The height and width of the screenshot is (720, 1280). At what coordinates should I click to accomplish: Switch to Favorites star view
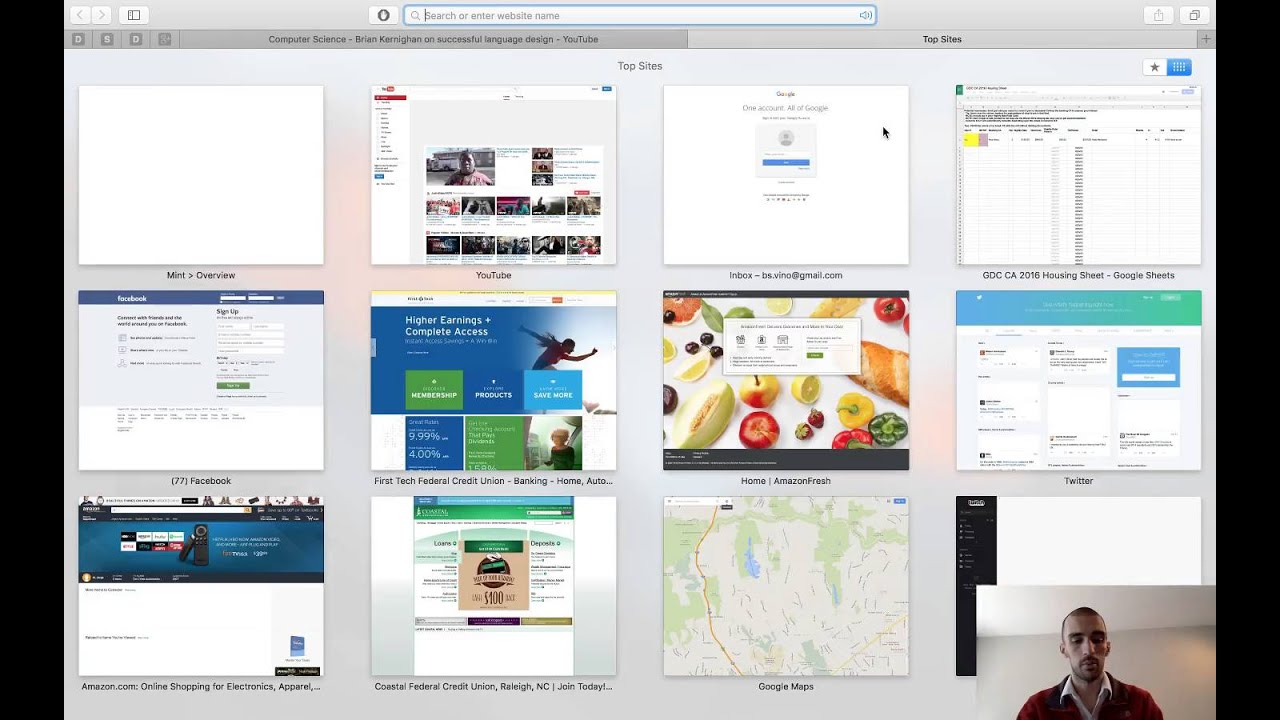(1155, 67)
